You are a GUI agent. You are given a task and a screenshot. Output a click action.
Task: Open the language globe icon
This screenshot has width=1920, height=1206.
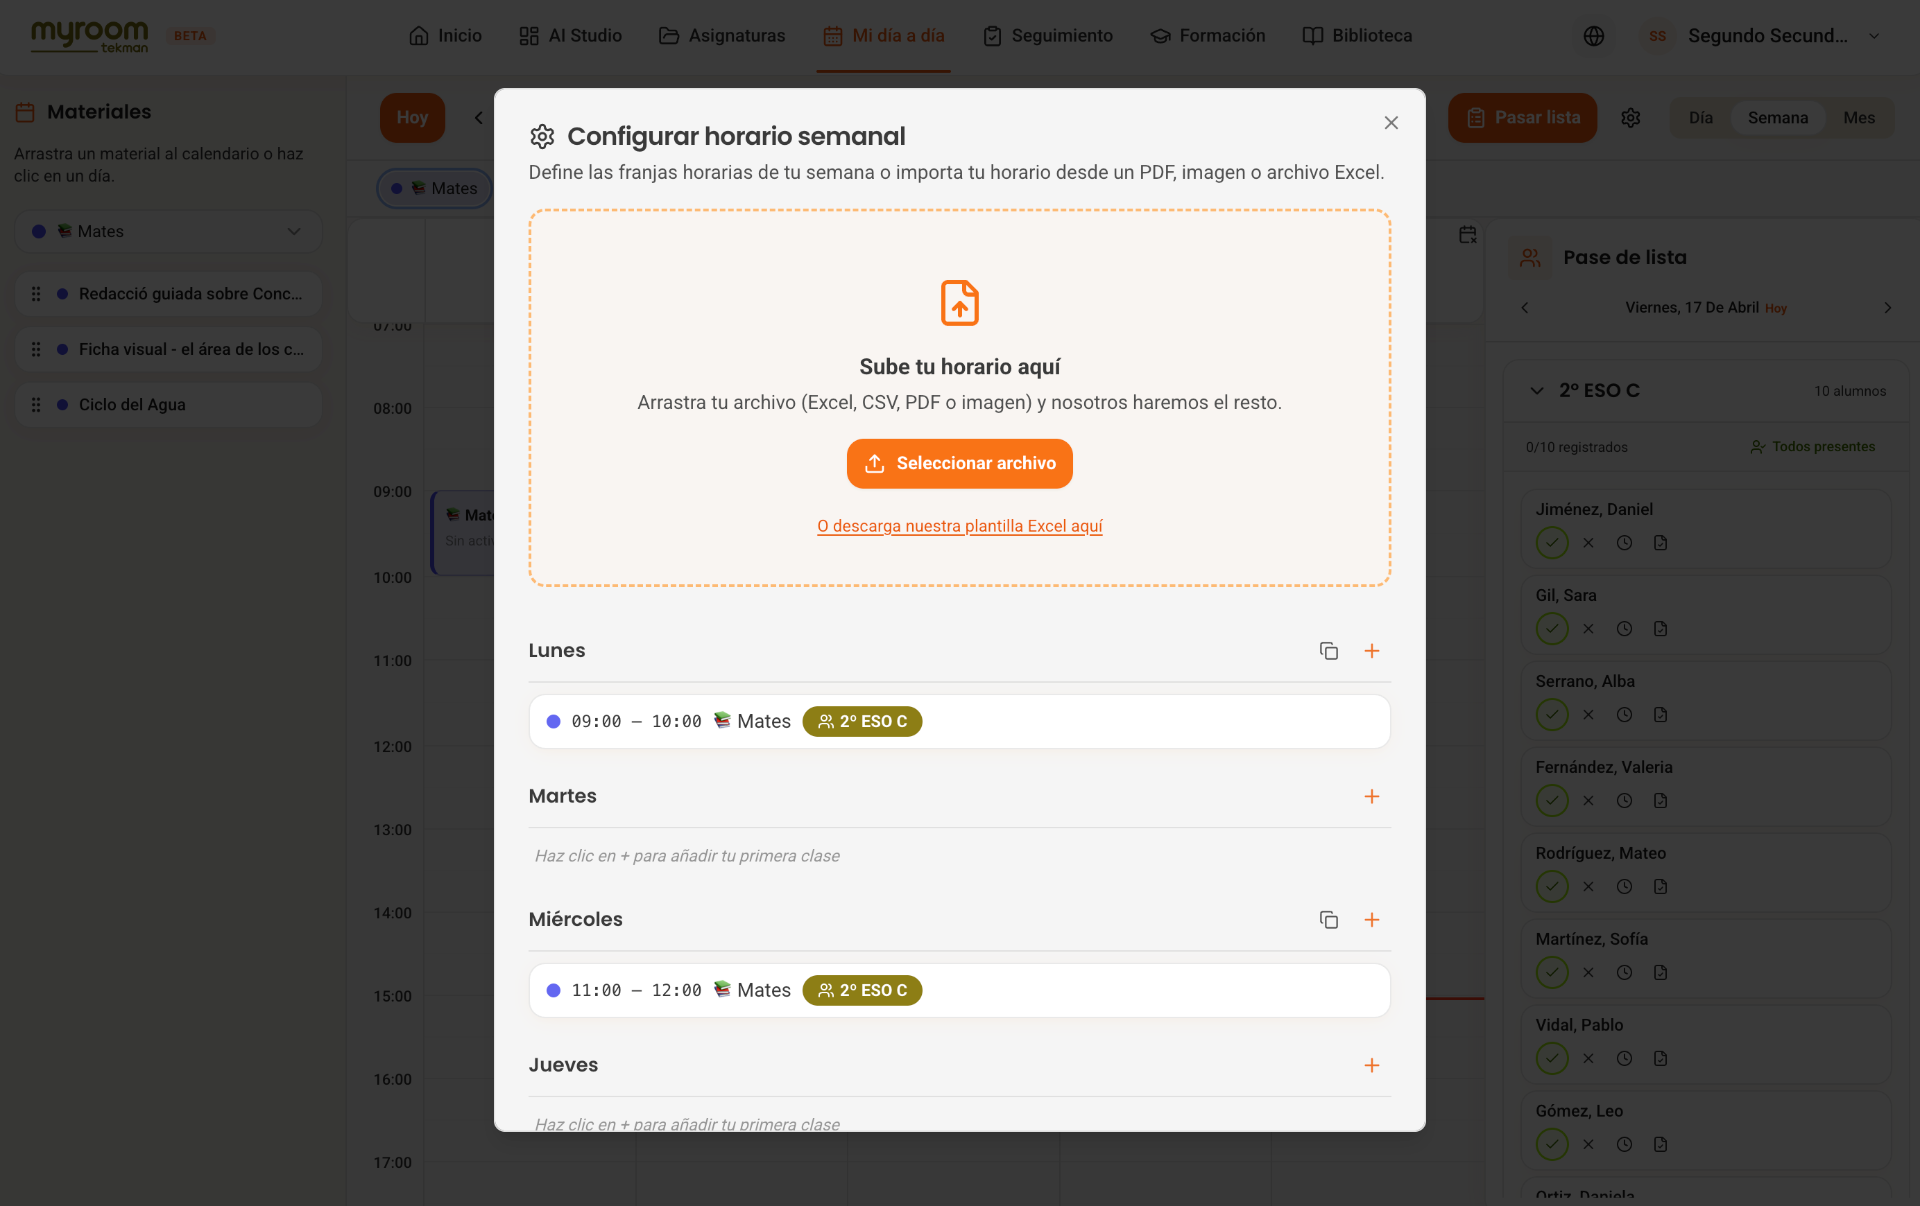tap(1594, 36)
